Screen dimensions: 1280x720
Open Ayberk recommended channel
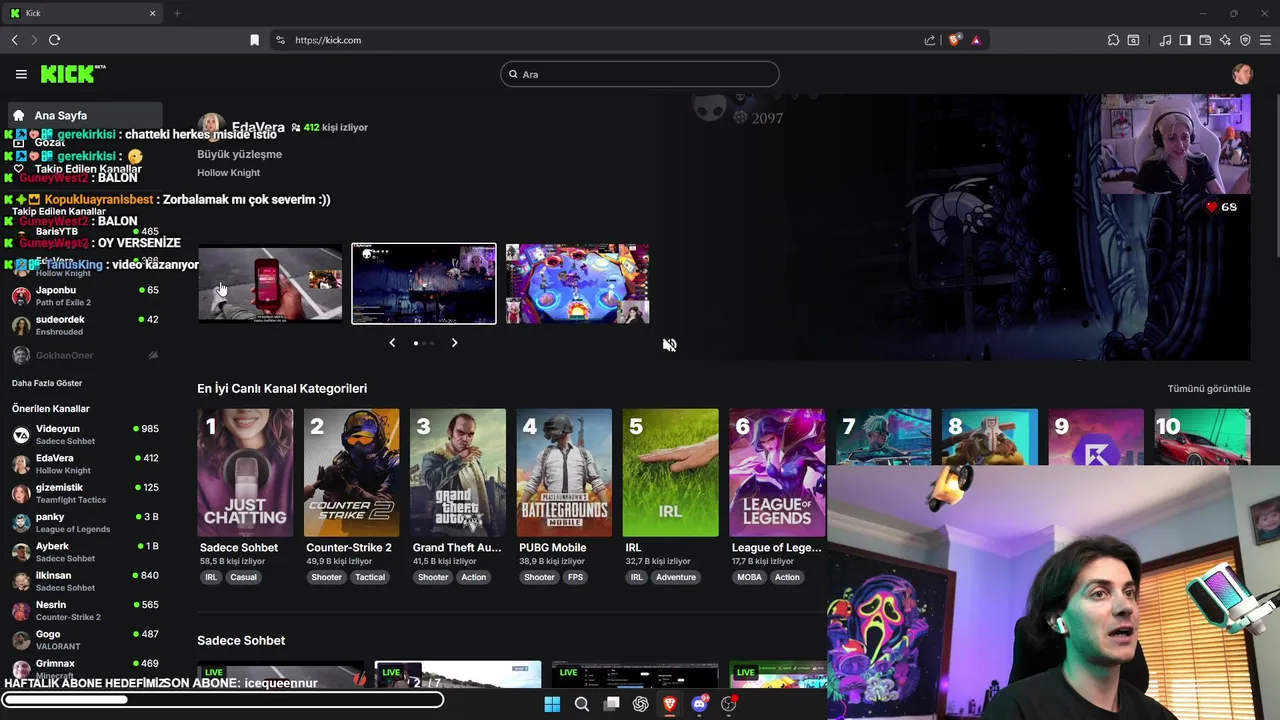click(84, 552)
